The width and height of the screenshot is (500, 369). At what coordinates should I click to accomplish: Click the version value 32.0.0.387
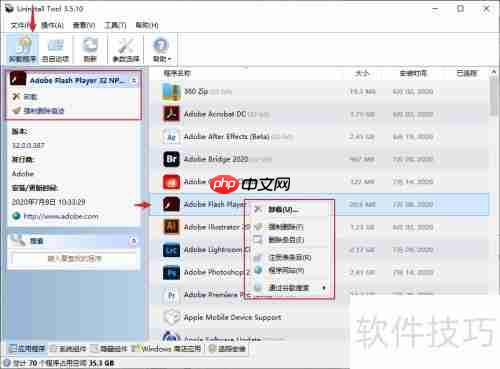click(28, 145)
